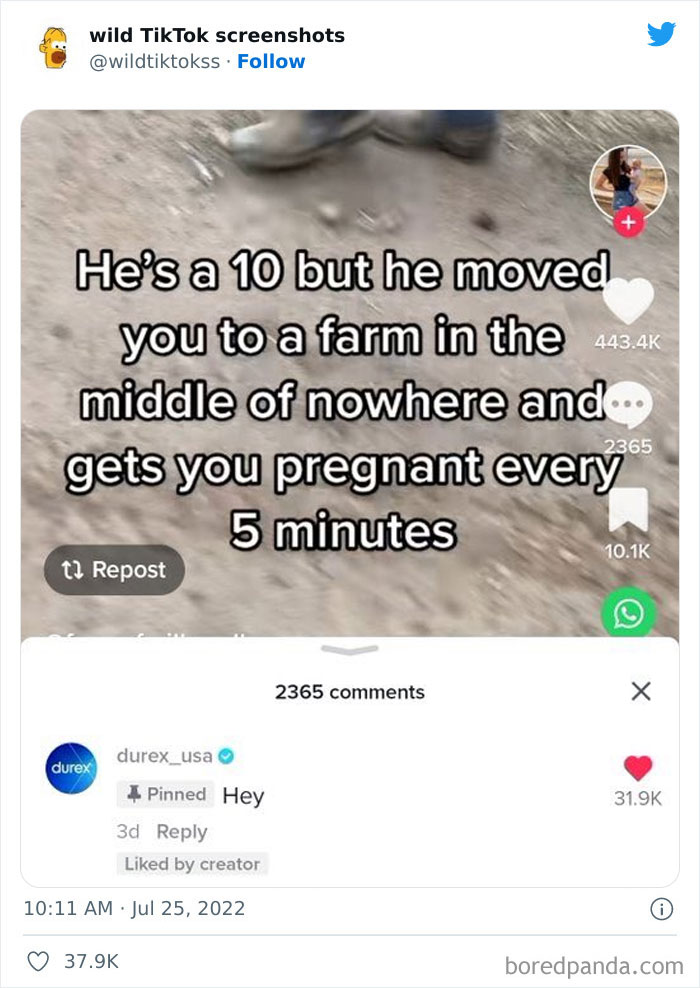Reply to the durex_usa comment

(181, 832)
